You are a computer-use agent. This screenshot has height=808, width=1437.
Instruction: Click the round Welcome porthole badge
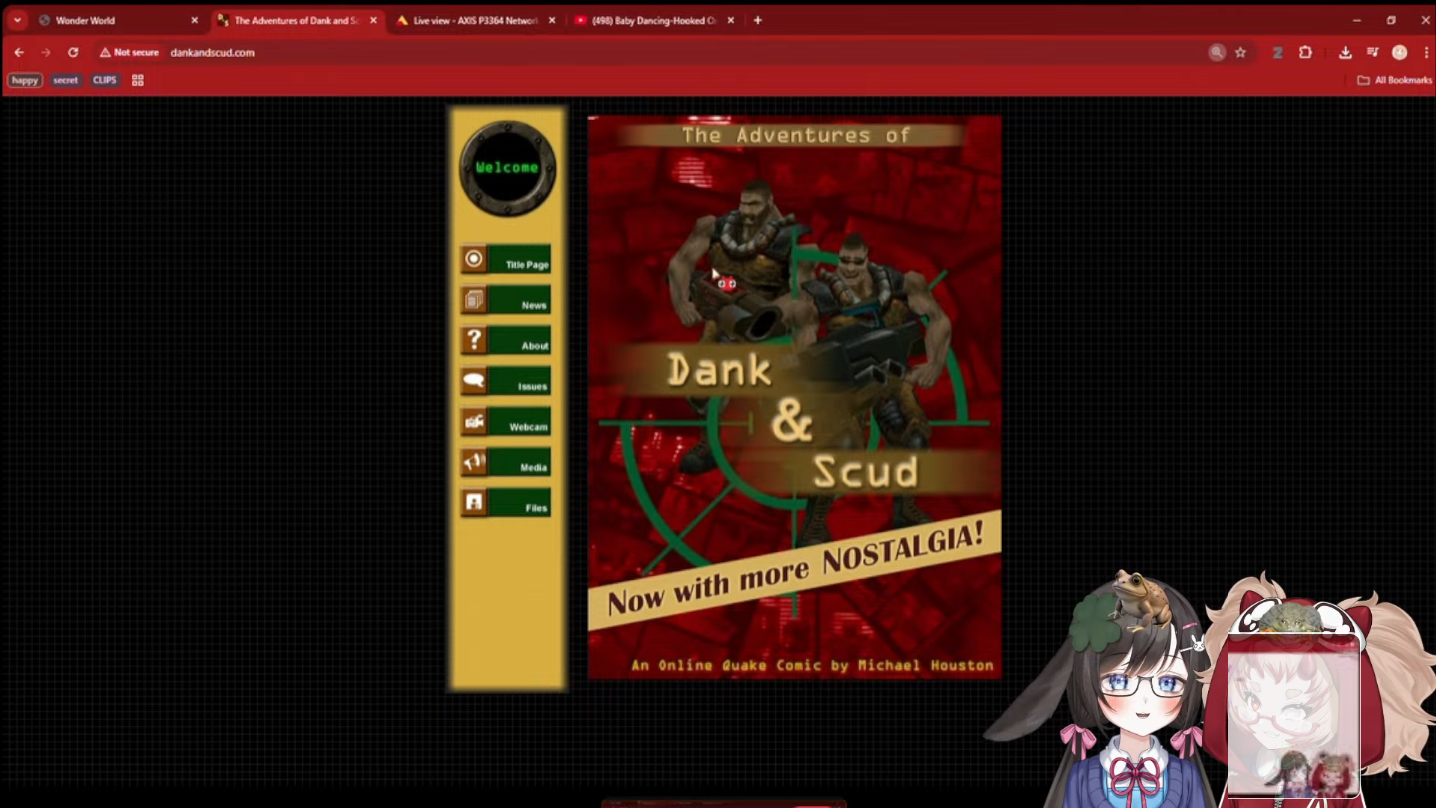pos(508,168)
